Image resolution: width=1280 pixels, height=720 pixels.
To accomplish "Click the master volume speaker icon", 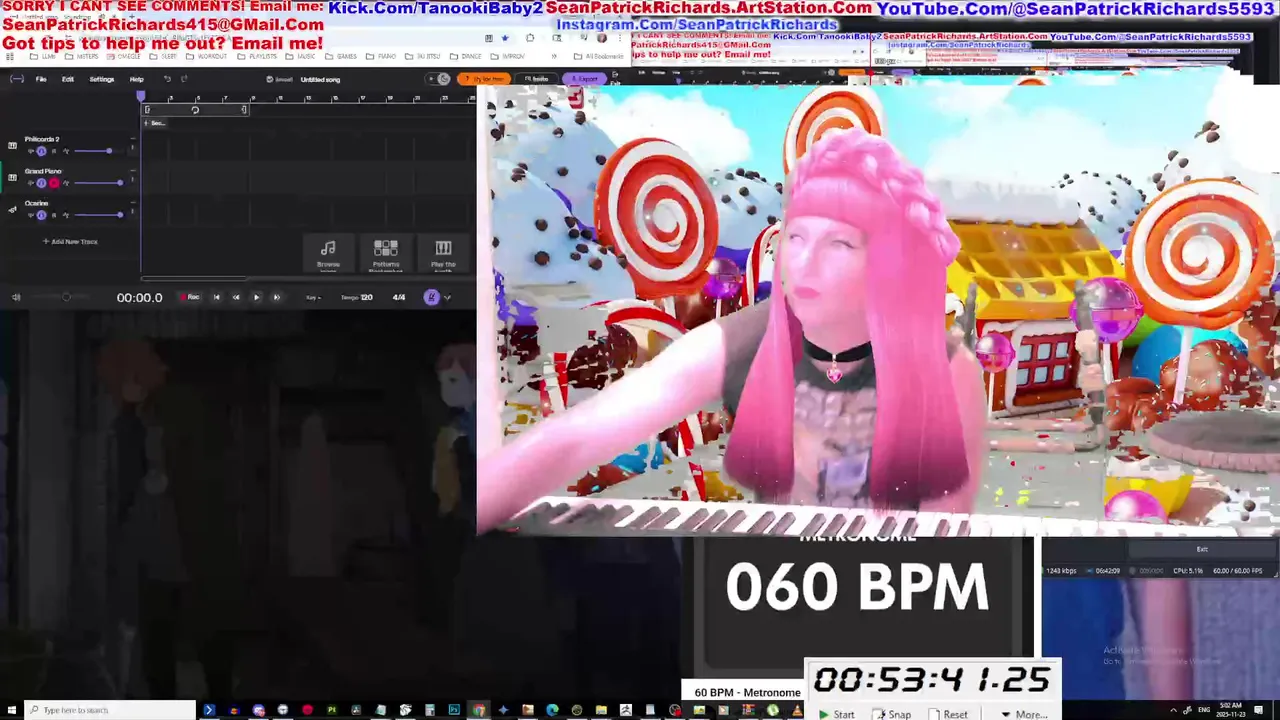I will 16,297.
